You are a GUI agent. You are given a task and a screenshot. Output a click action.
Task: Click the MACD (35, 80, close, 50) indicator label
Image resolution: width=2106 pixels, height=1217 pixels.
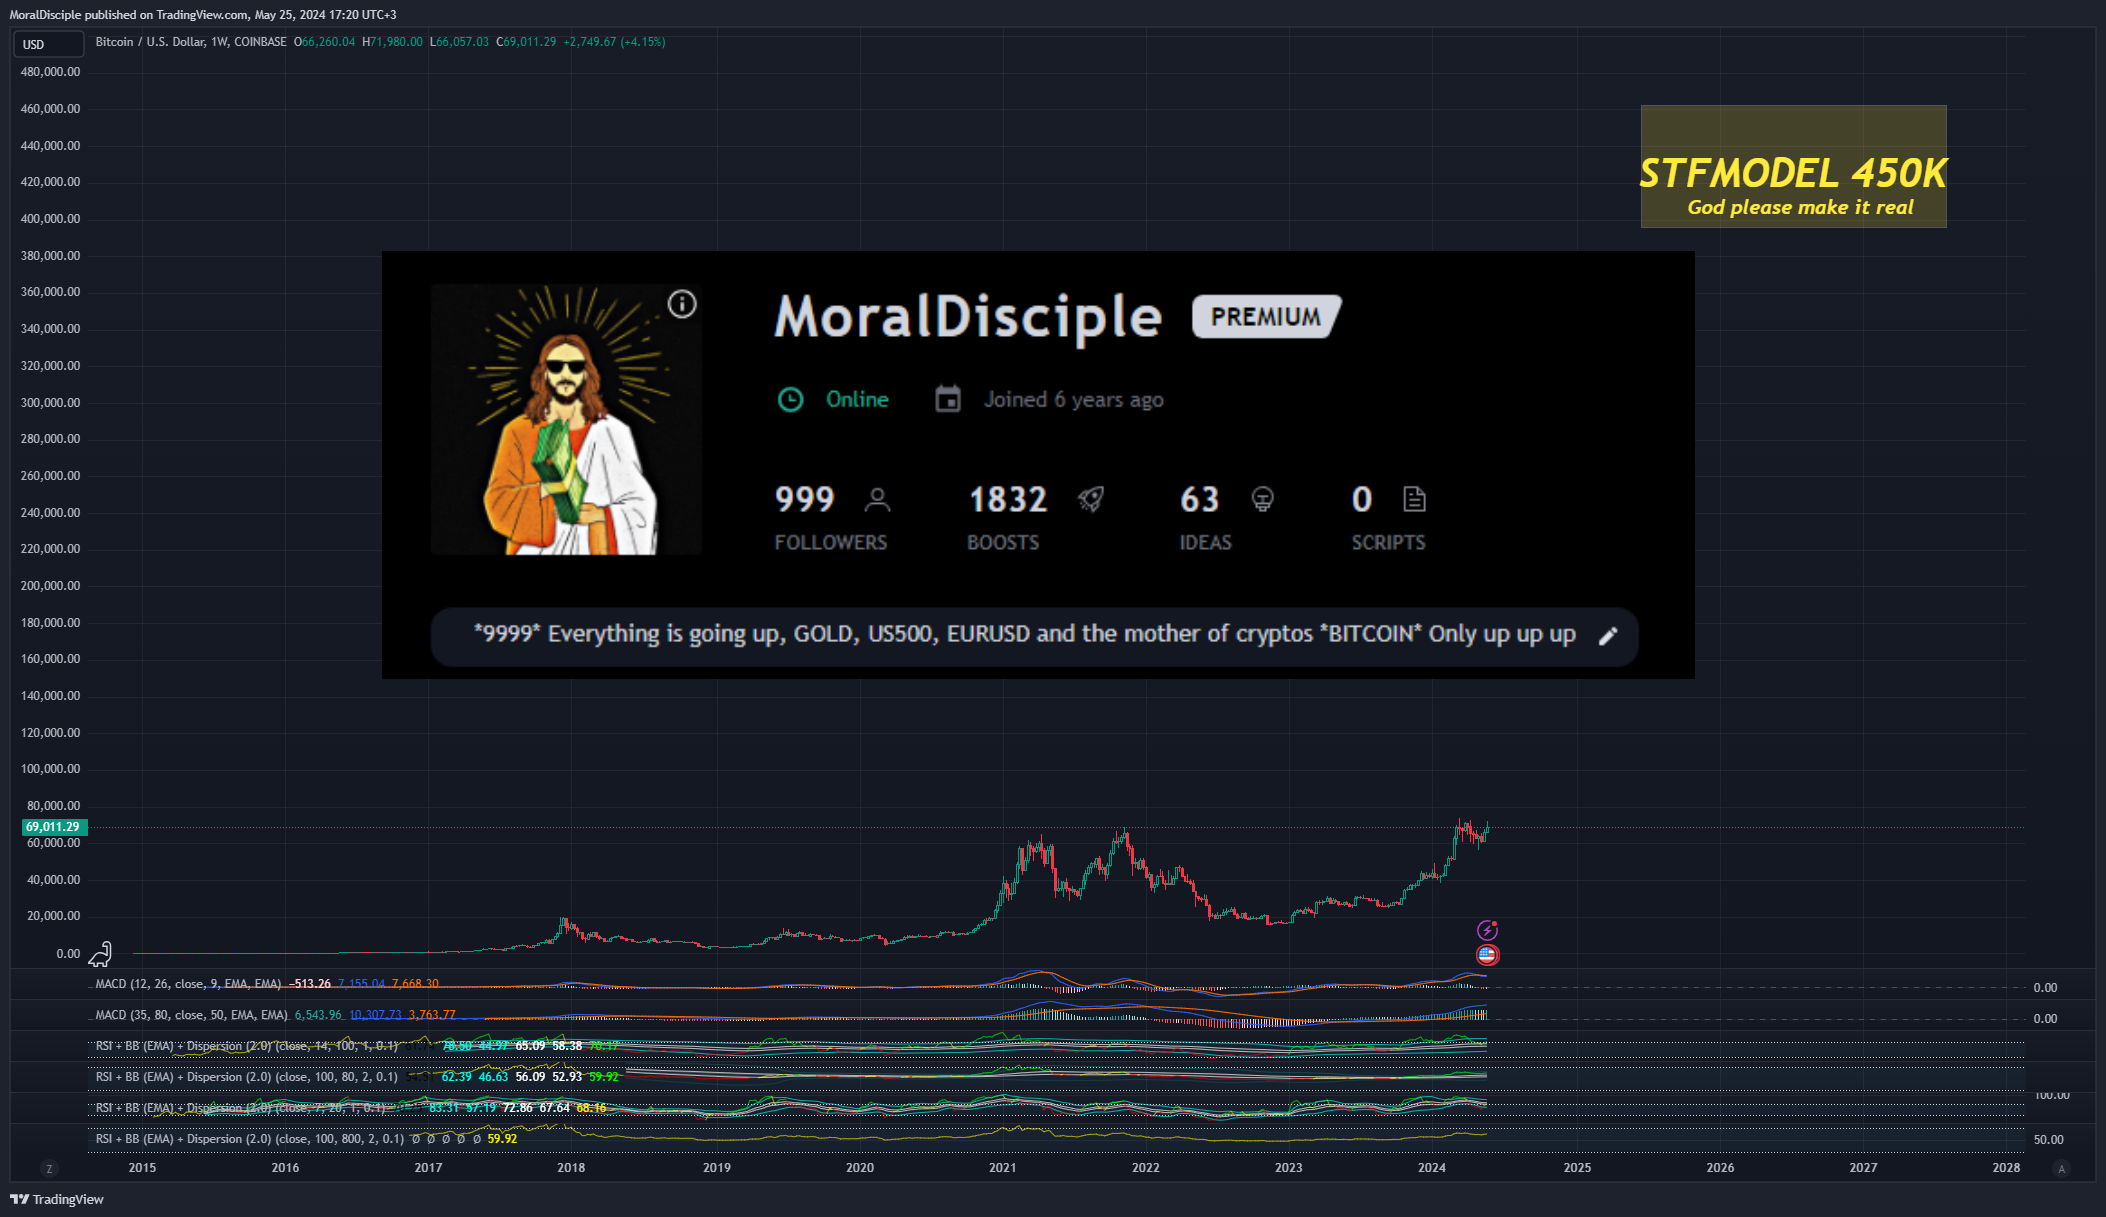click(x=191, y=1015)
